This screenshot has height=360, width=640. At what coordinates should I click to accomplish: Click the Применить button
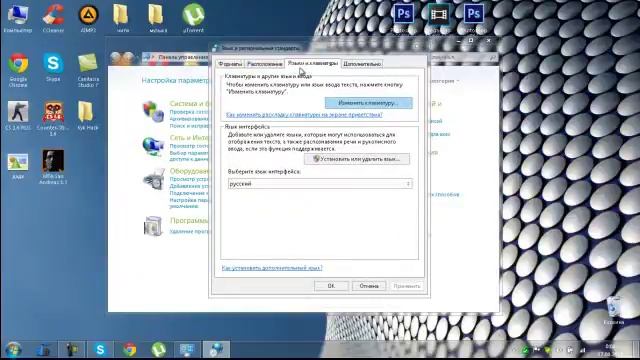[x=407, y=286]
